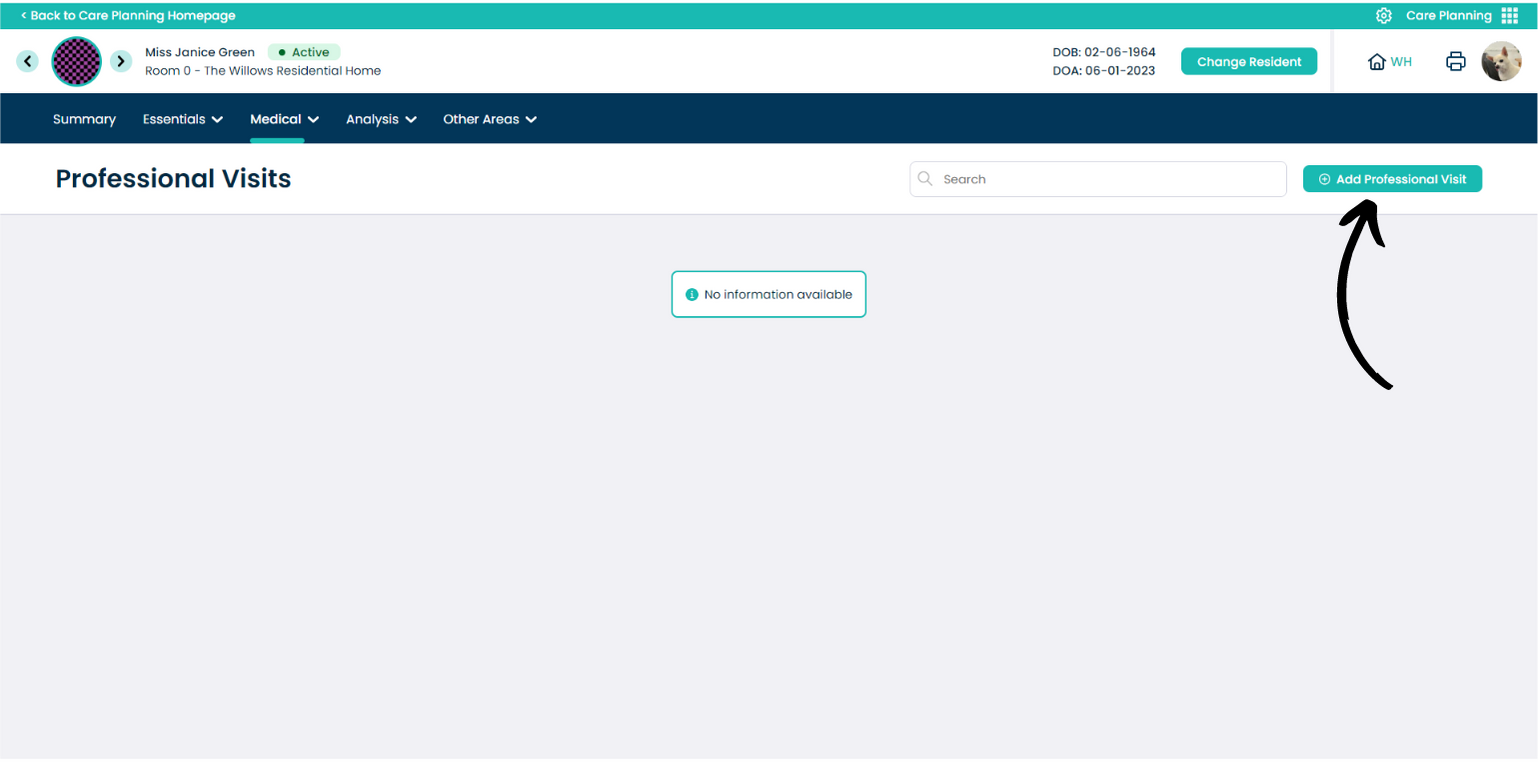The height and width of the screenshot is (763, 1538).
Task: Expand the Analysis dropdown menu
Action: 381,119
